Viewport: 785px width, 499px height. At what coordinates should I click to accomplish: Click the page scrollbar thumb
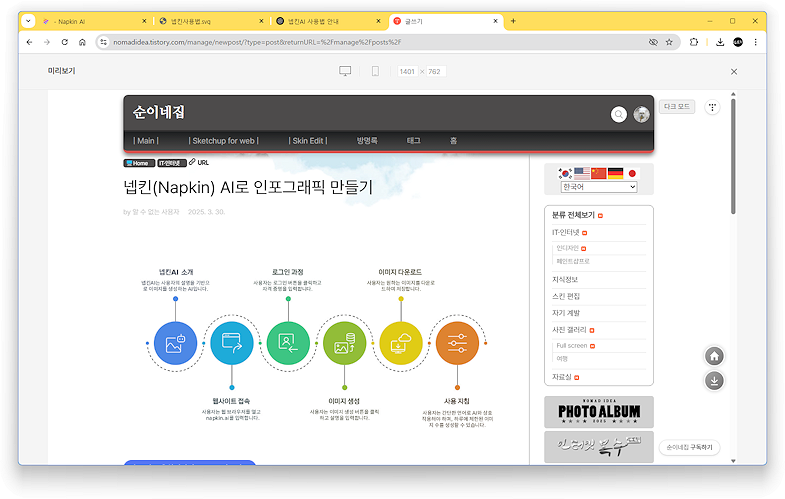pyautogui.click(x=733, y=156)
